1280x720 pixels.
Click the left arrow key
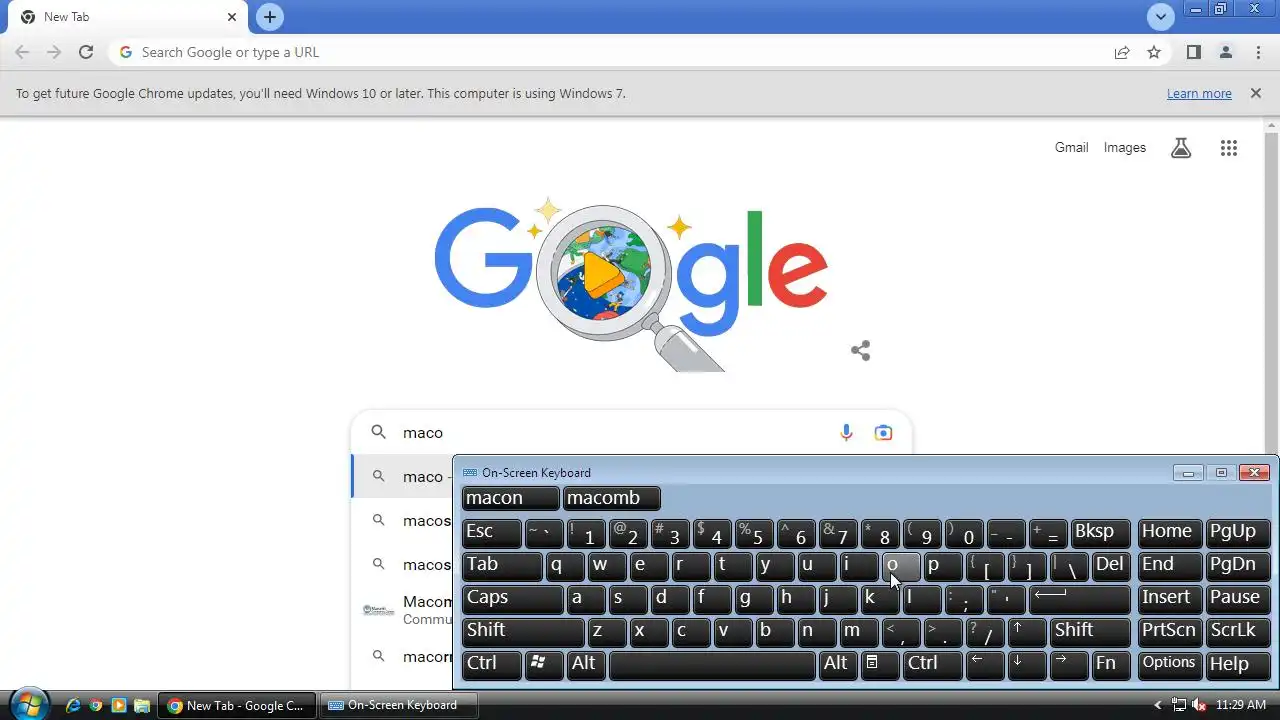(985, 665)
